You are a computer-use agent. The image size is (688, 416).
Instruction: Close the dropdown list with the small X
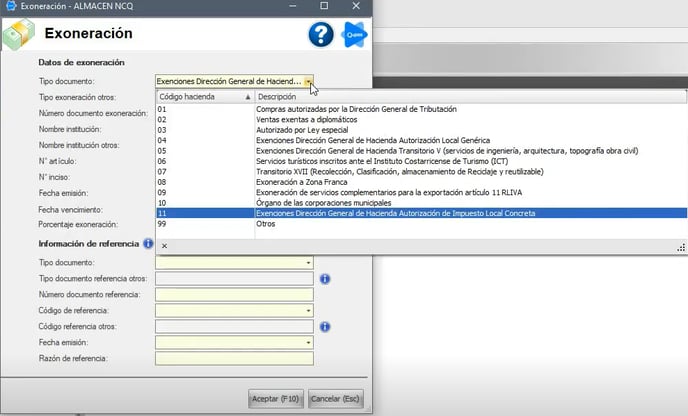click(164, 246)
